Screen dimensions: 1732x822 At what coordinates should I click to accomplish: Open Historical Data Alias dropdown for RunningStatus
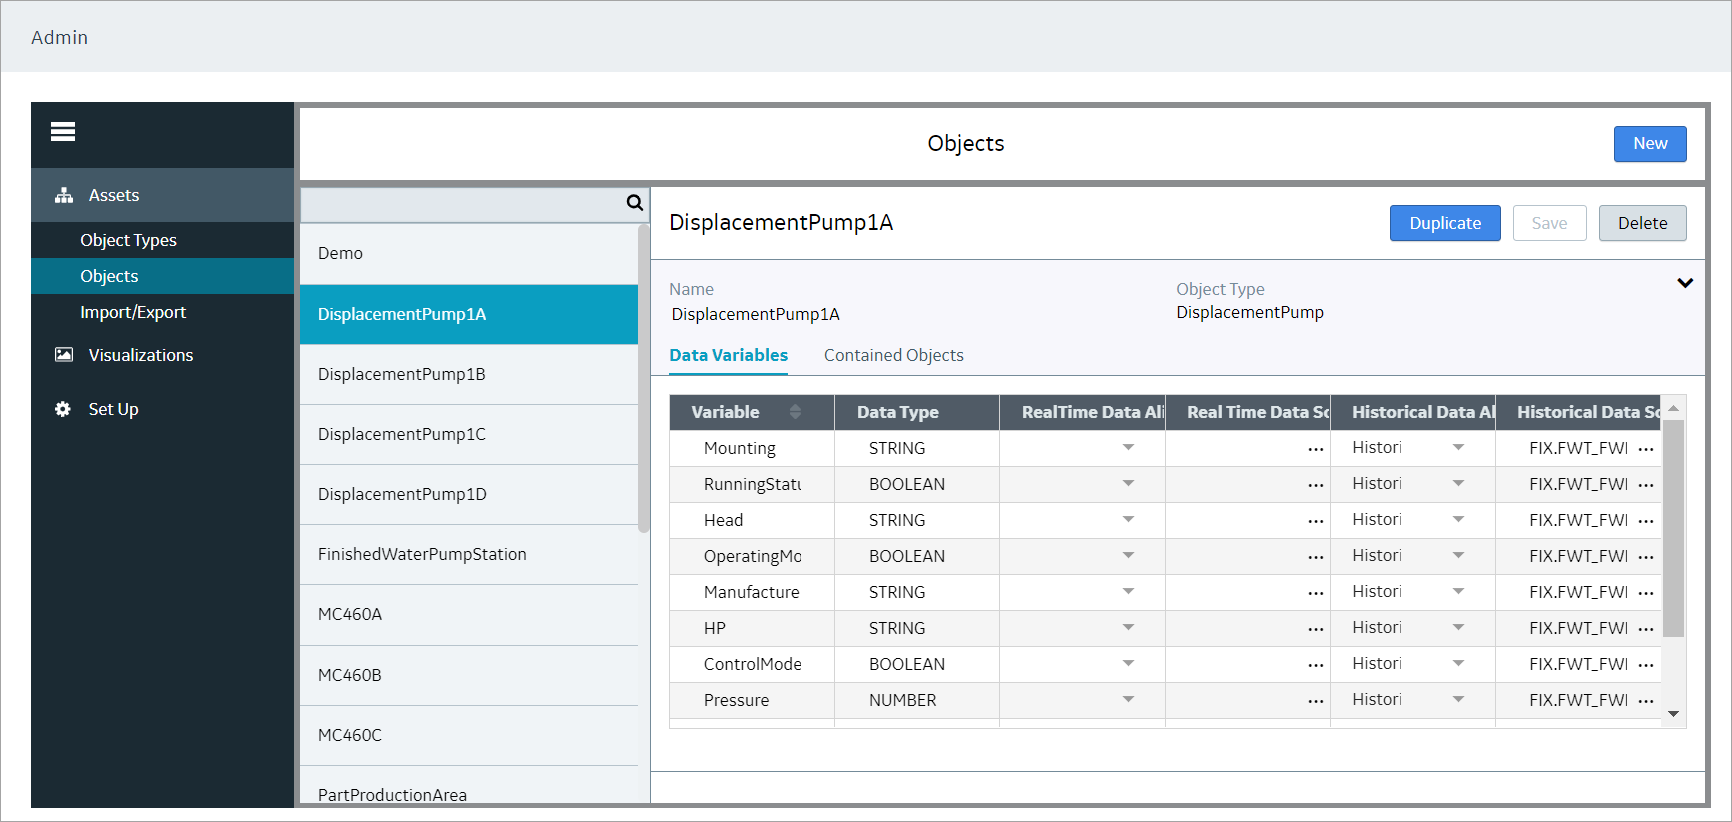tap(1458, 483)
